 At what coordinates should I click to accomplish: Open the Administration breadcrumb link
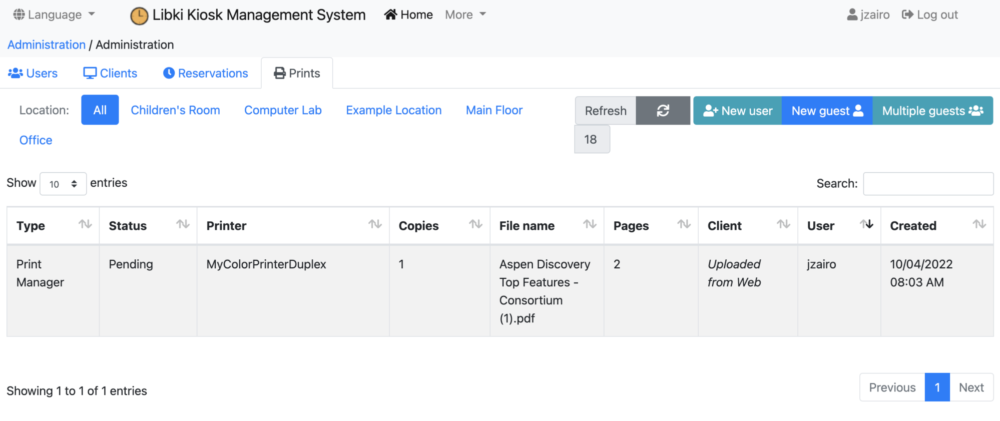click(x=46, y=44)
